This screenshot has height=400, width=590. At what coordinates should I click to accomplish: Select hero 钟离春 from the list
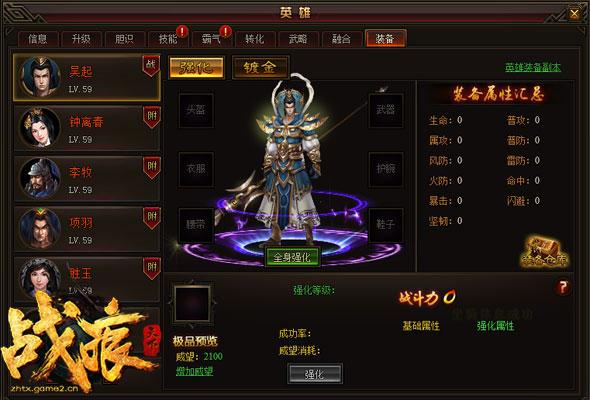[87, 128]
